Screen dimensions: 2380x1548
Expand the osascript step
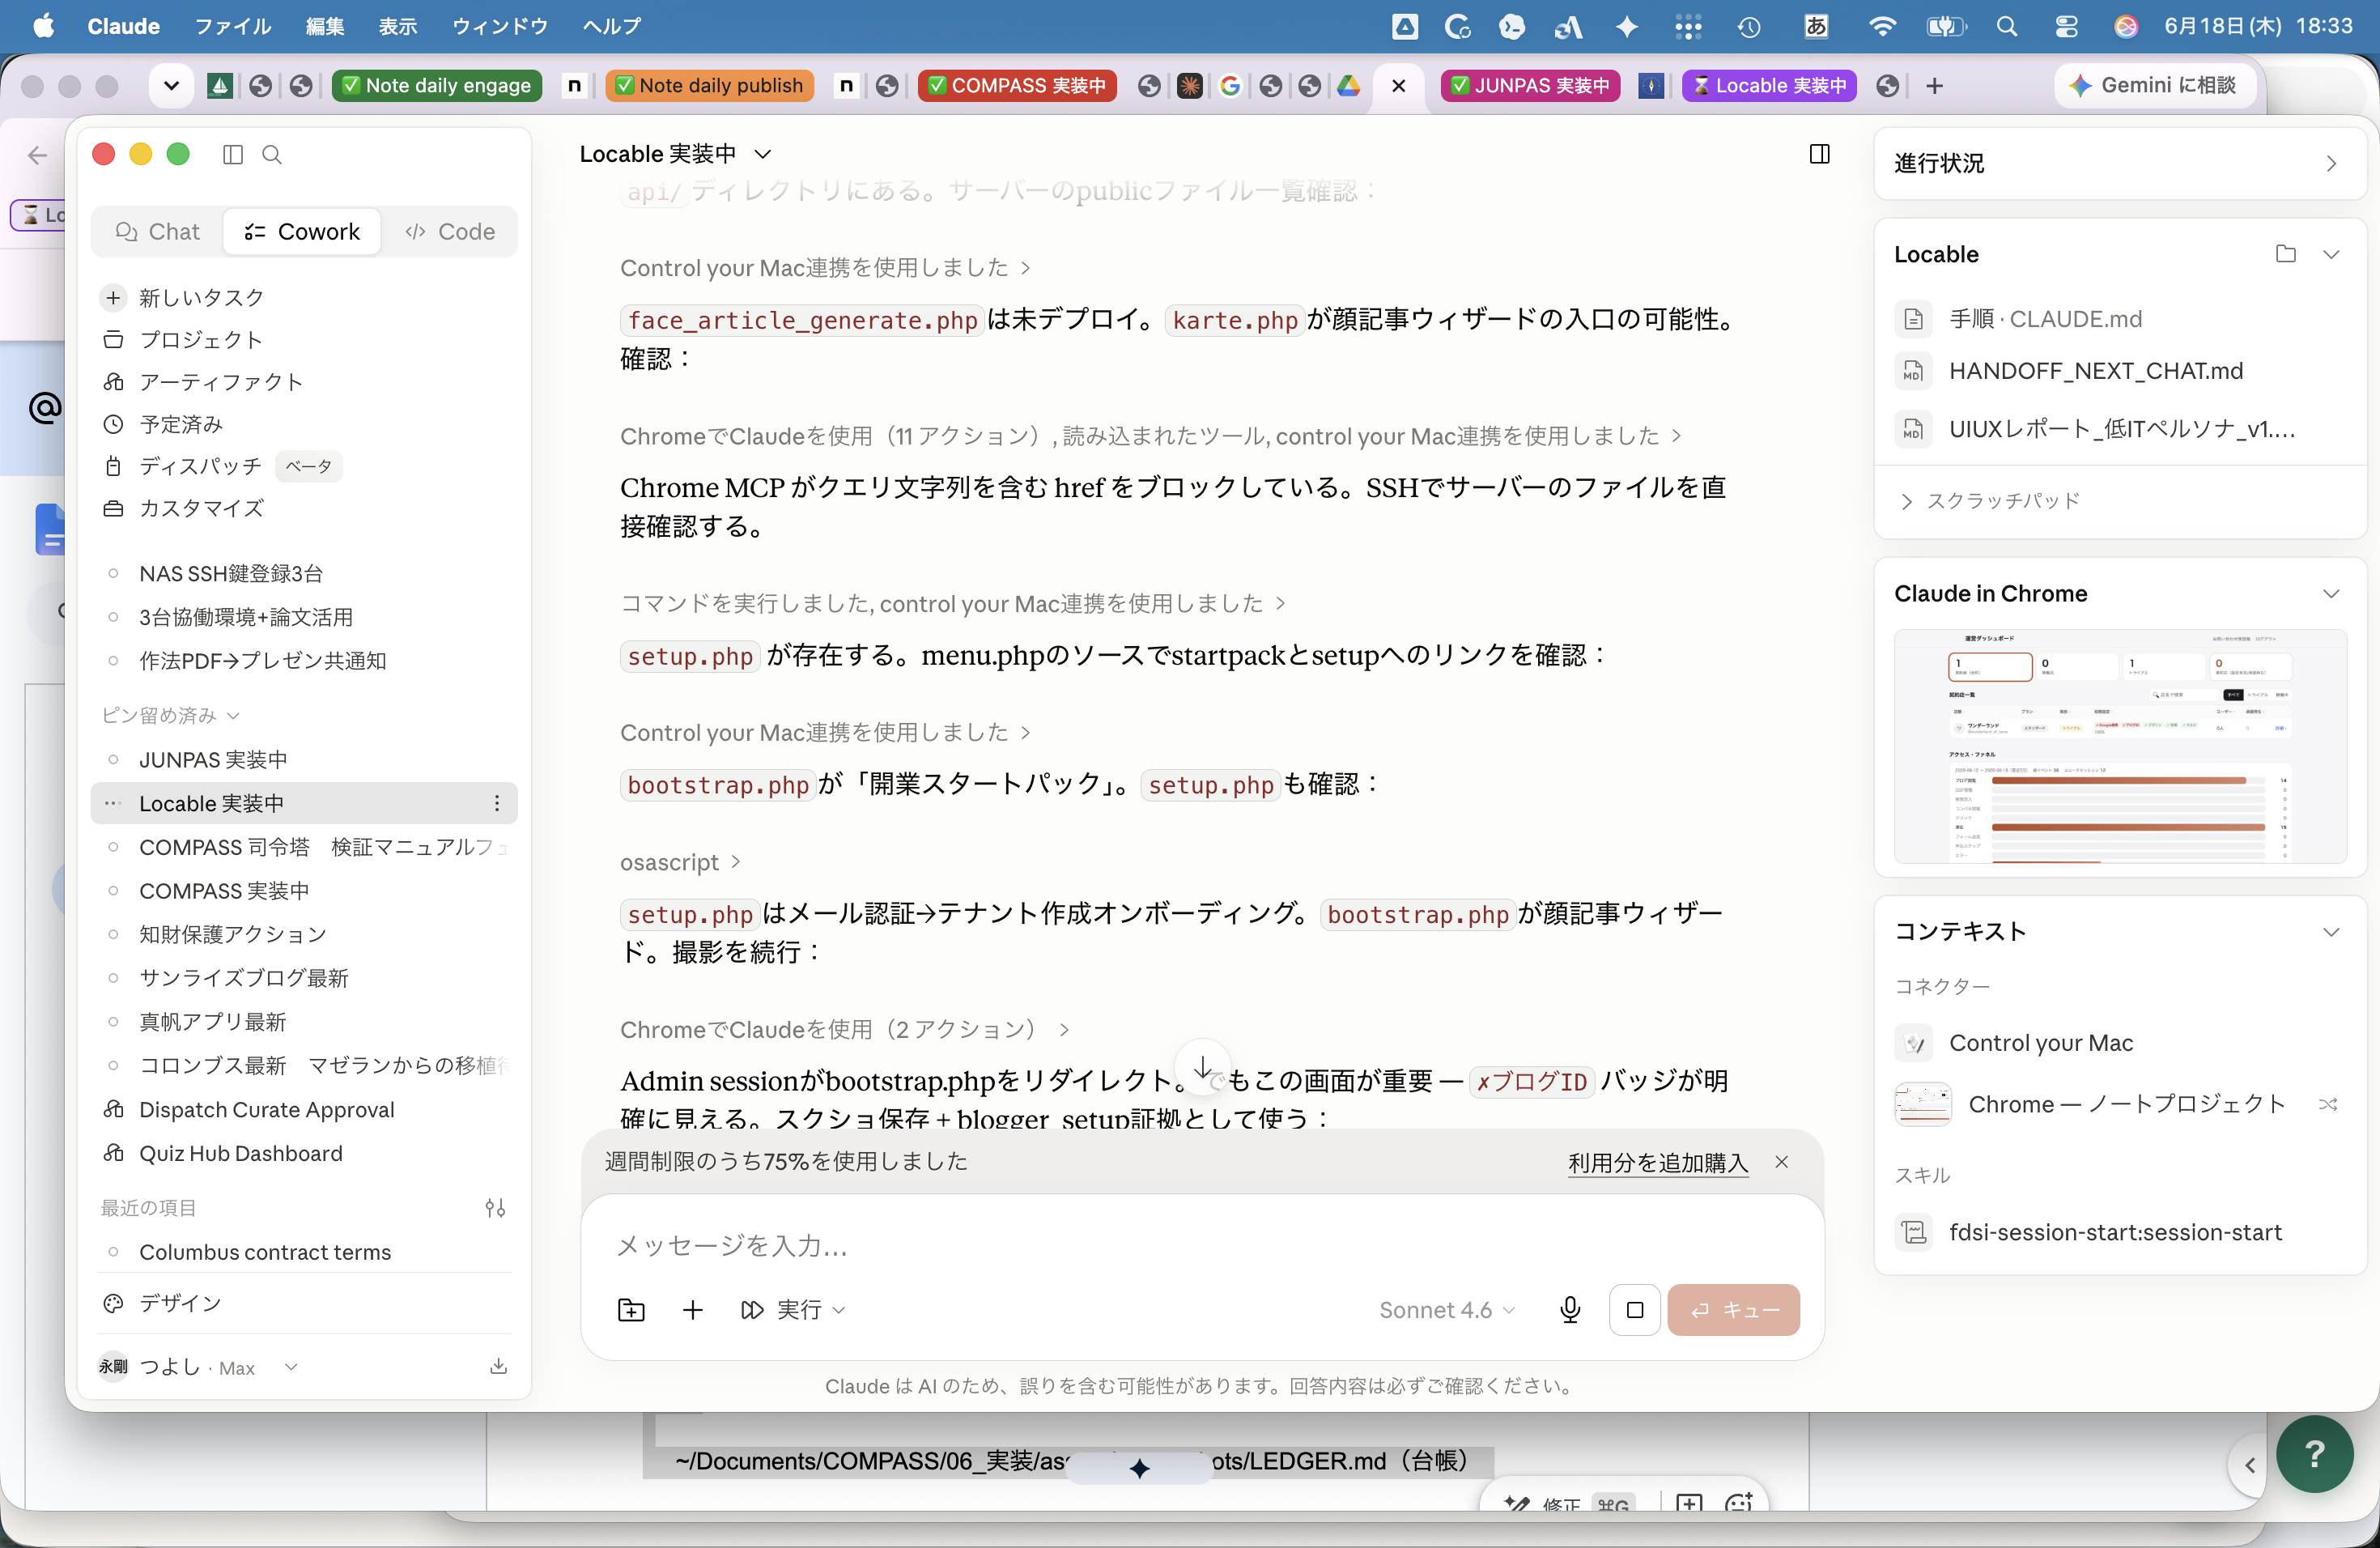[680, 862]
